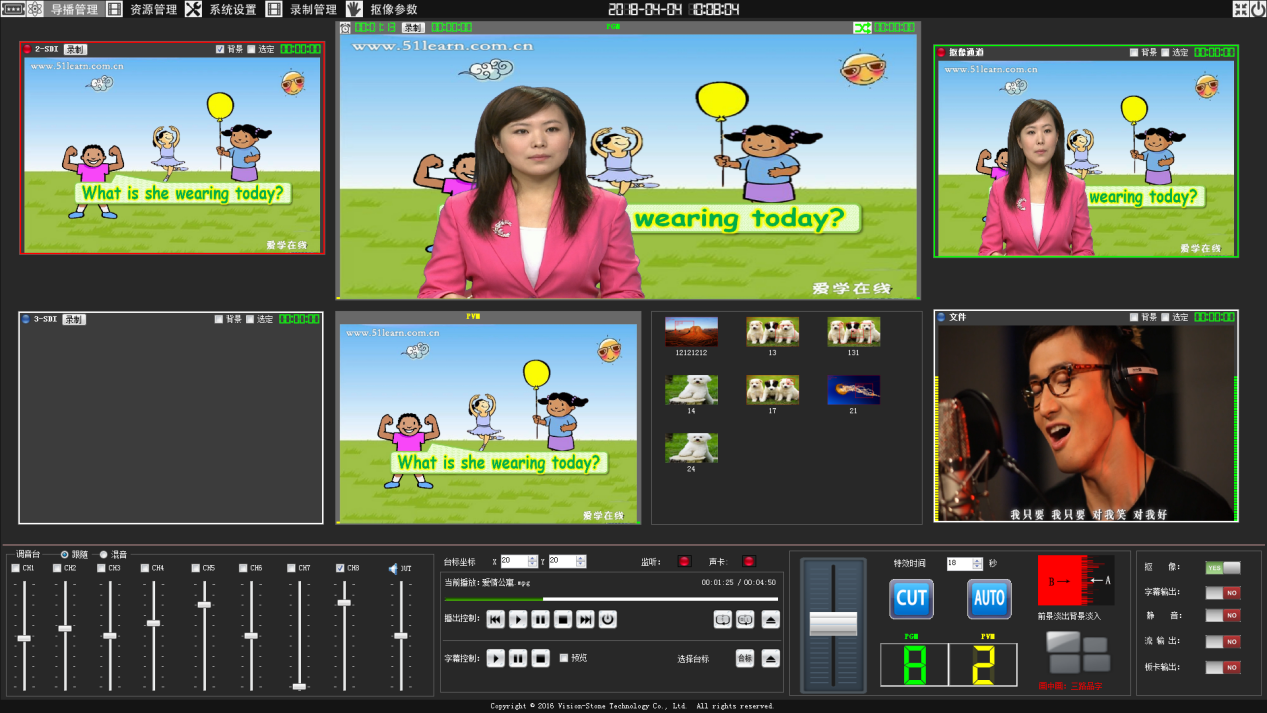Enable the CH1 audio channel checkbox

[x=15, y=568]
